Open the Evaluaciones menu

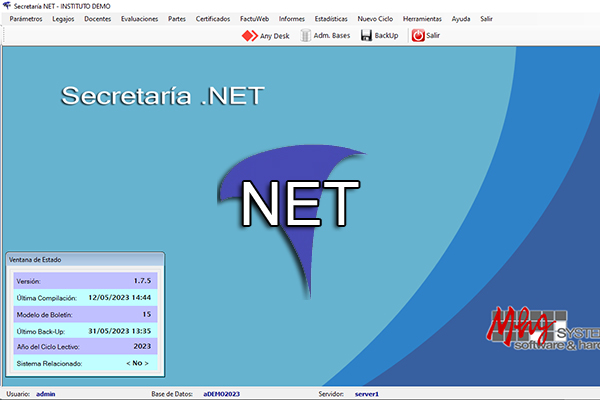[x=139, y=19]
